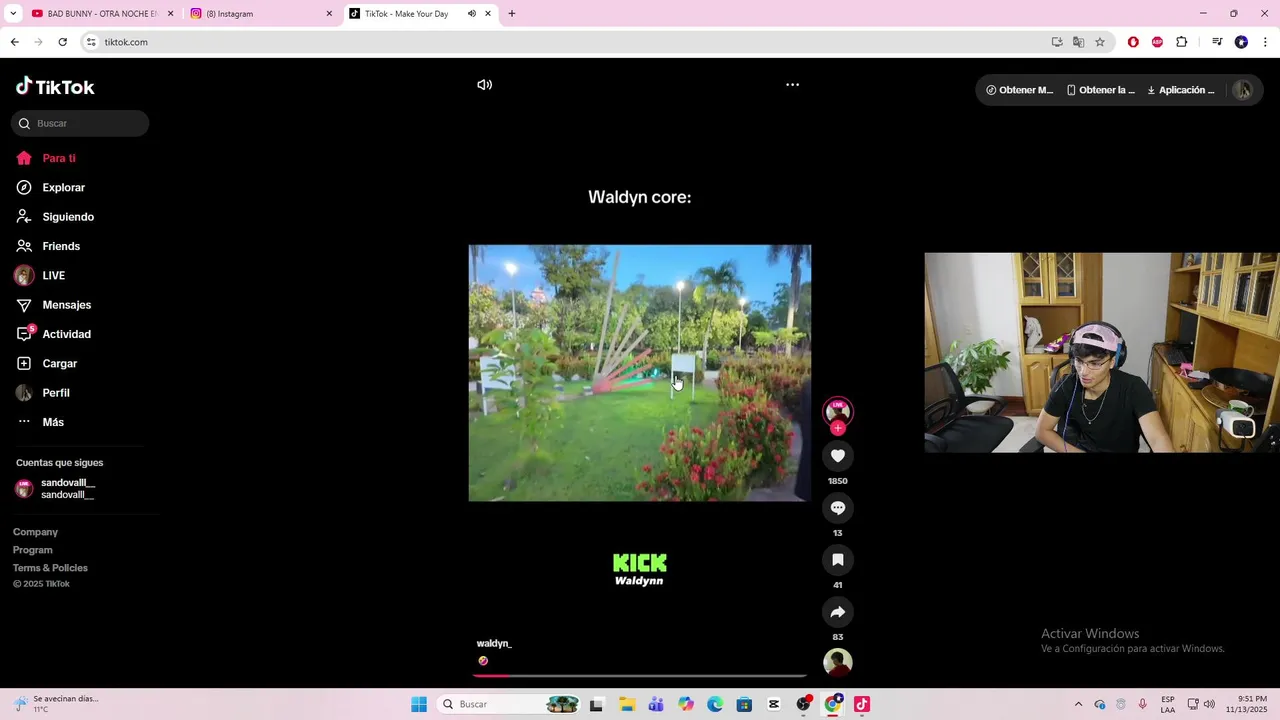Open the TikTok account avatar at top right

click(1243, 90)
